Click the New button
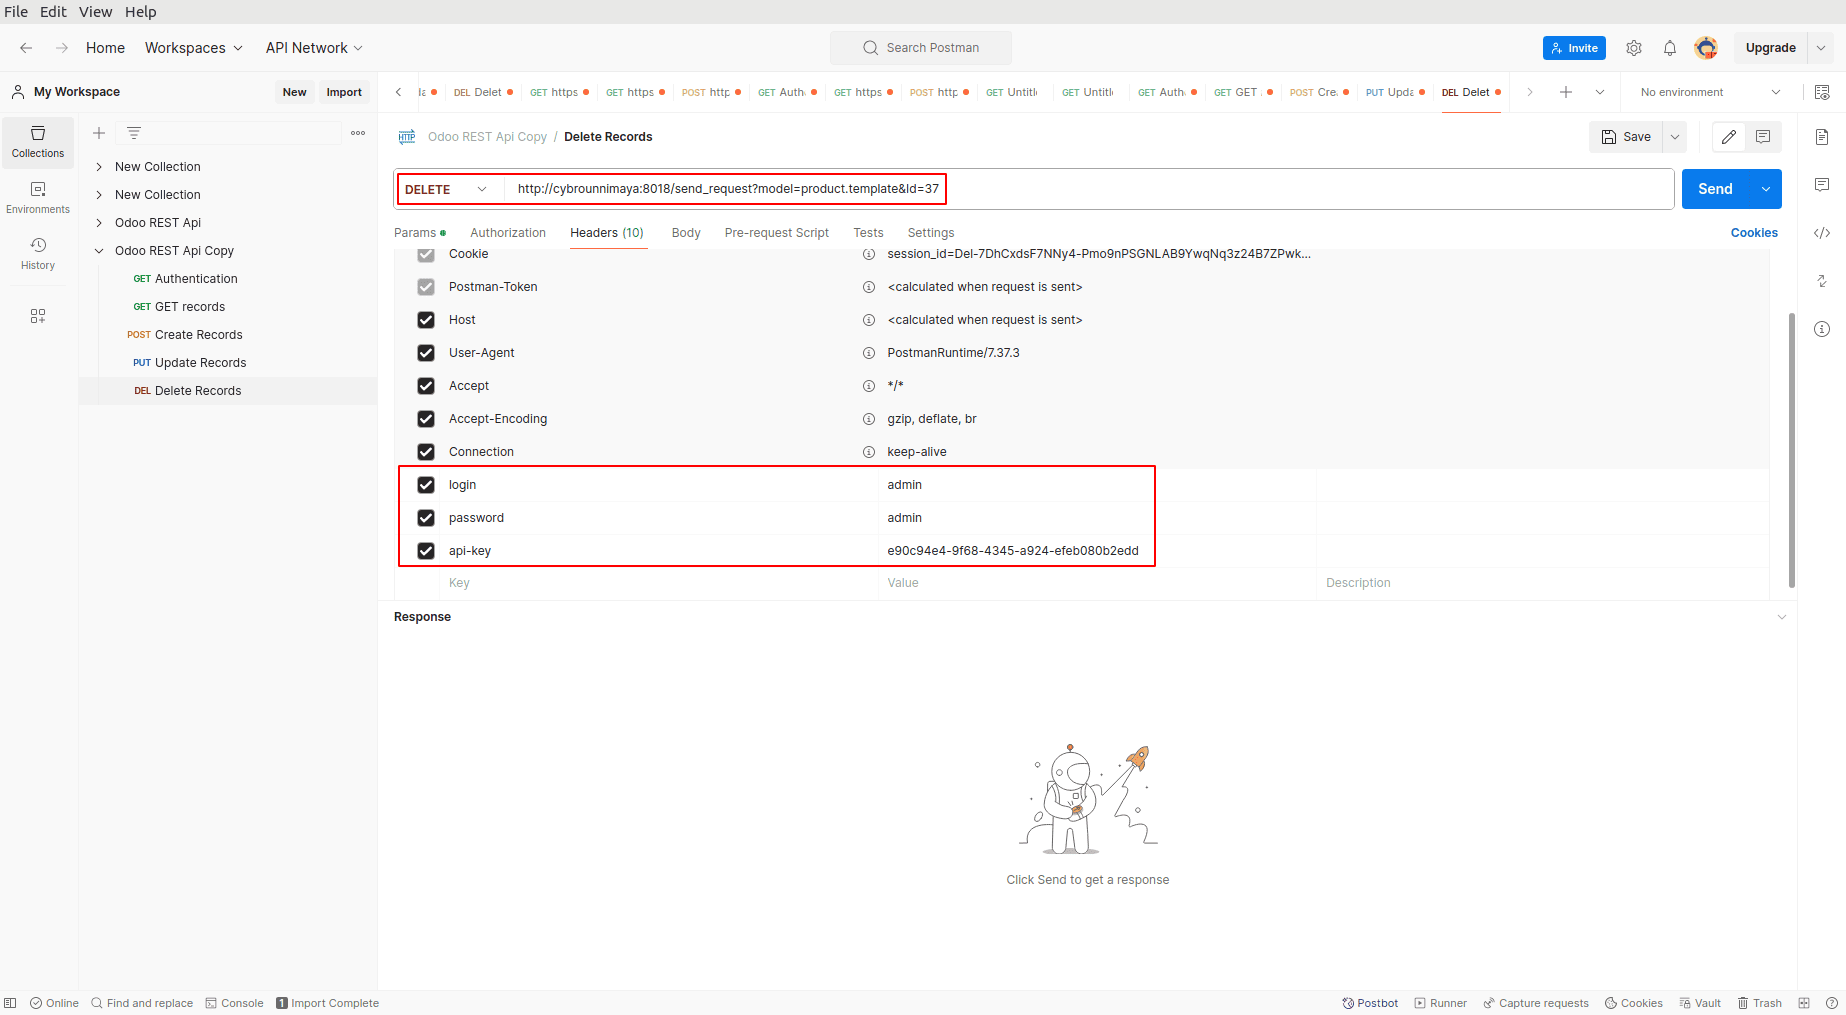This screenshot has height=1015, width=1846. tap(294, 92)
